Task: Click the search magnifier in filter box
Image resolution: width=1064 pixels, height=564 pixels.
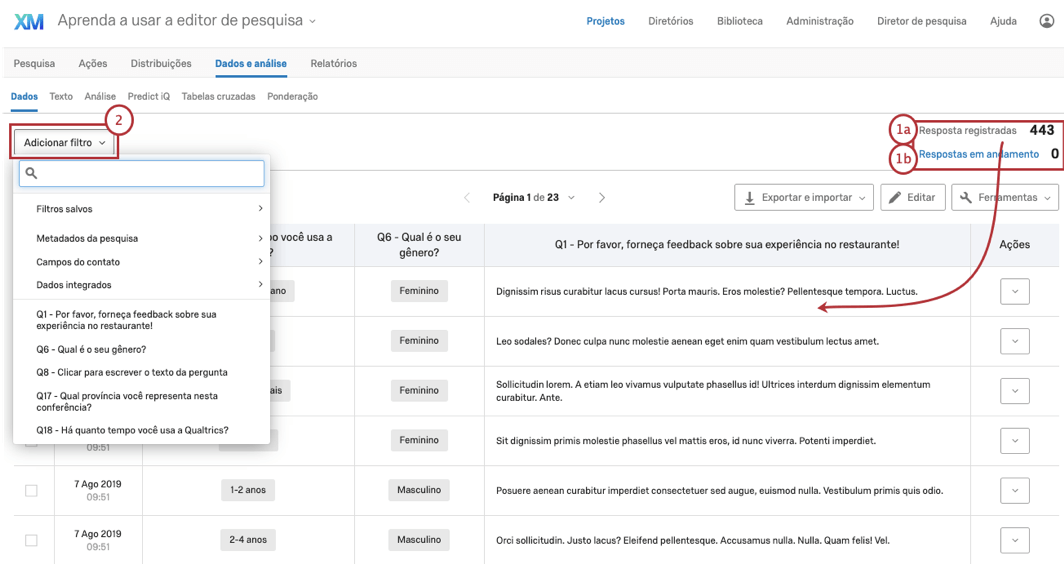Action: [31, 174]
